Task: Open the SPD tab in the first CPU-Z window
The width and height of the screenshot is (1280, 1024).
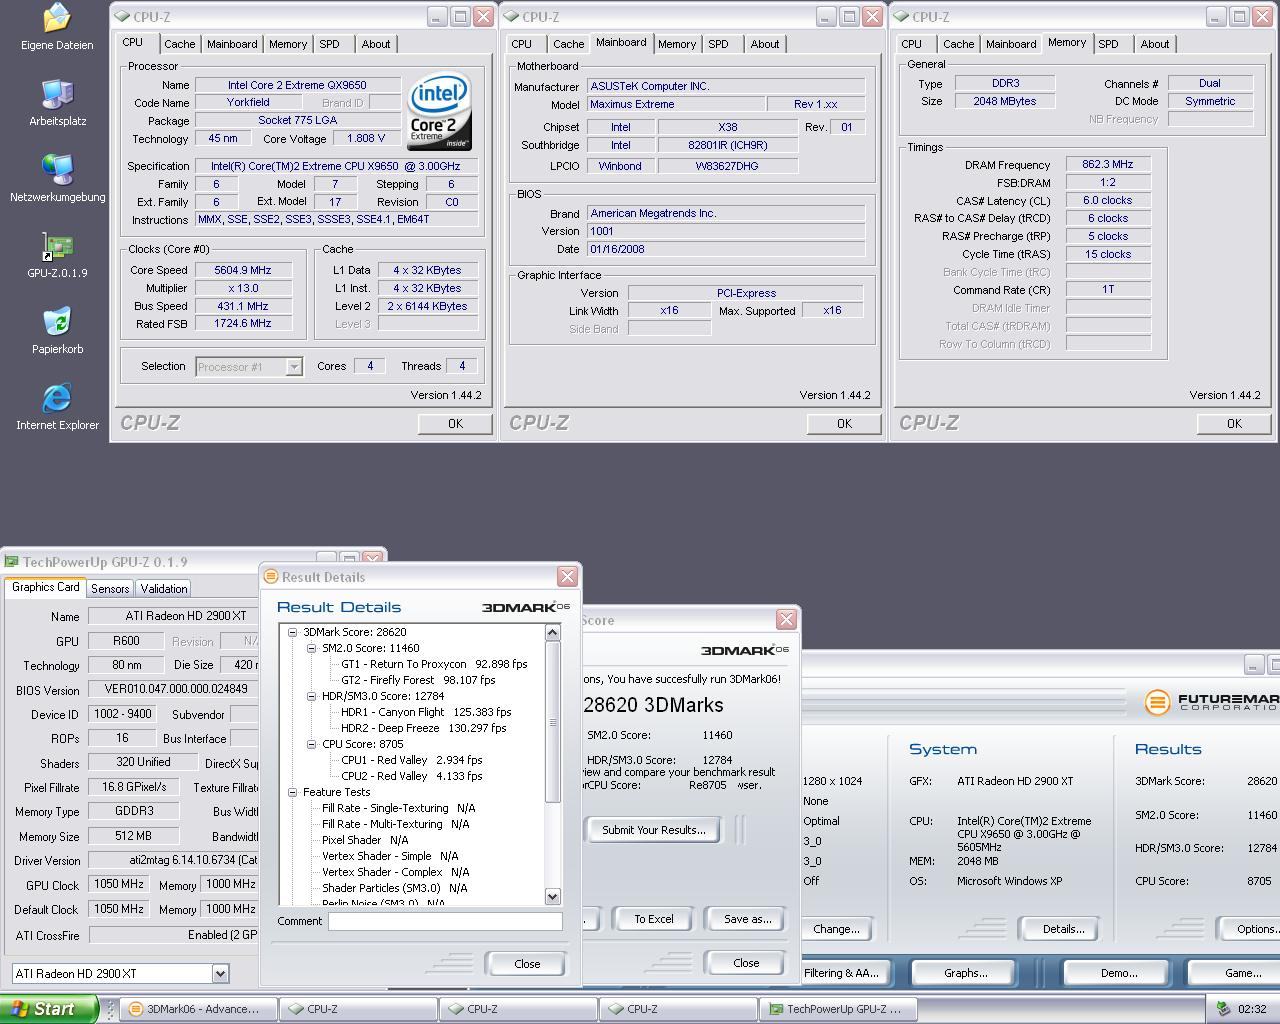Action: pos(329,44)
